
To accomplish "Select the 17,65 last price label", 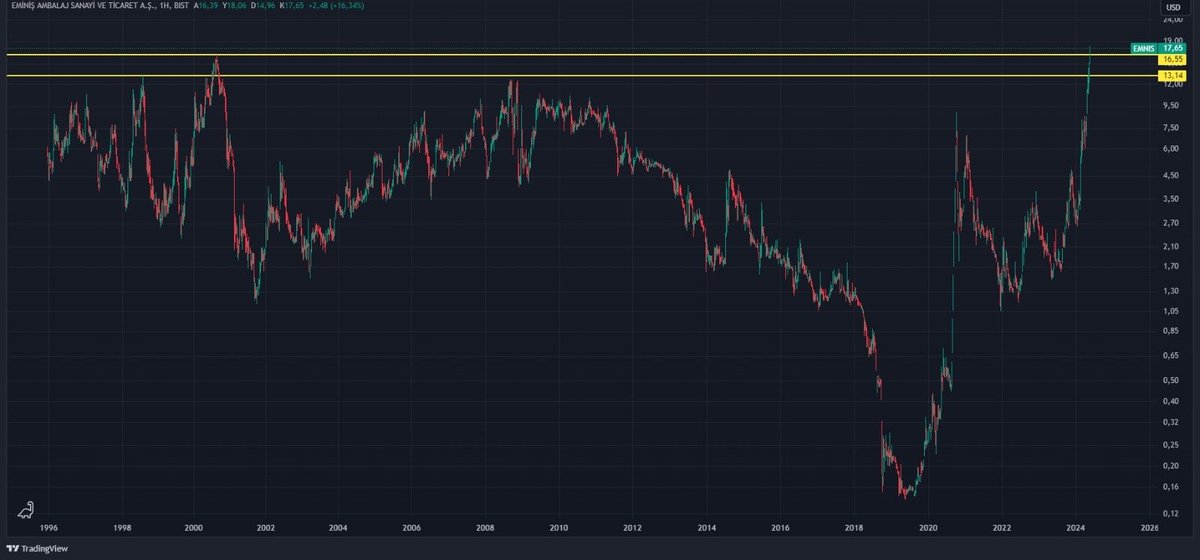I will tap(1173, 48).
